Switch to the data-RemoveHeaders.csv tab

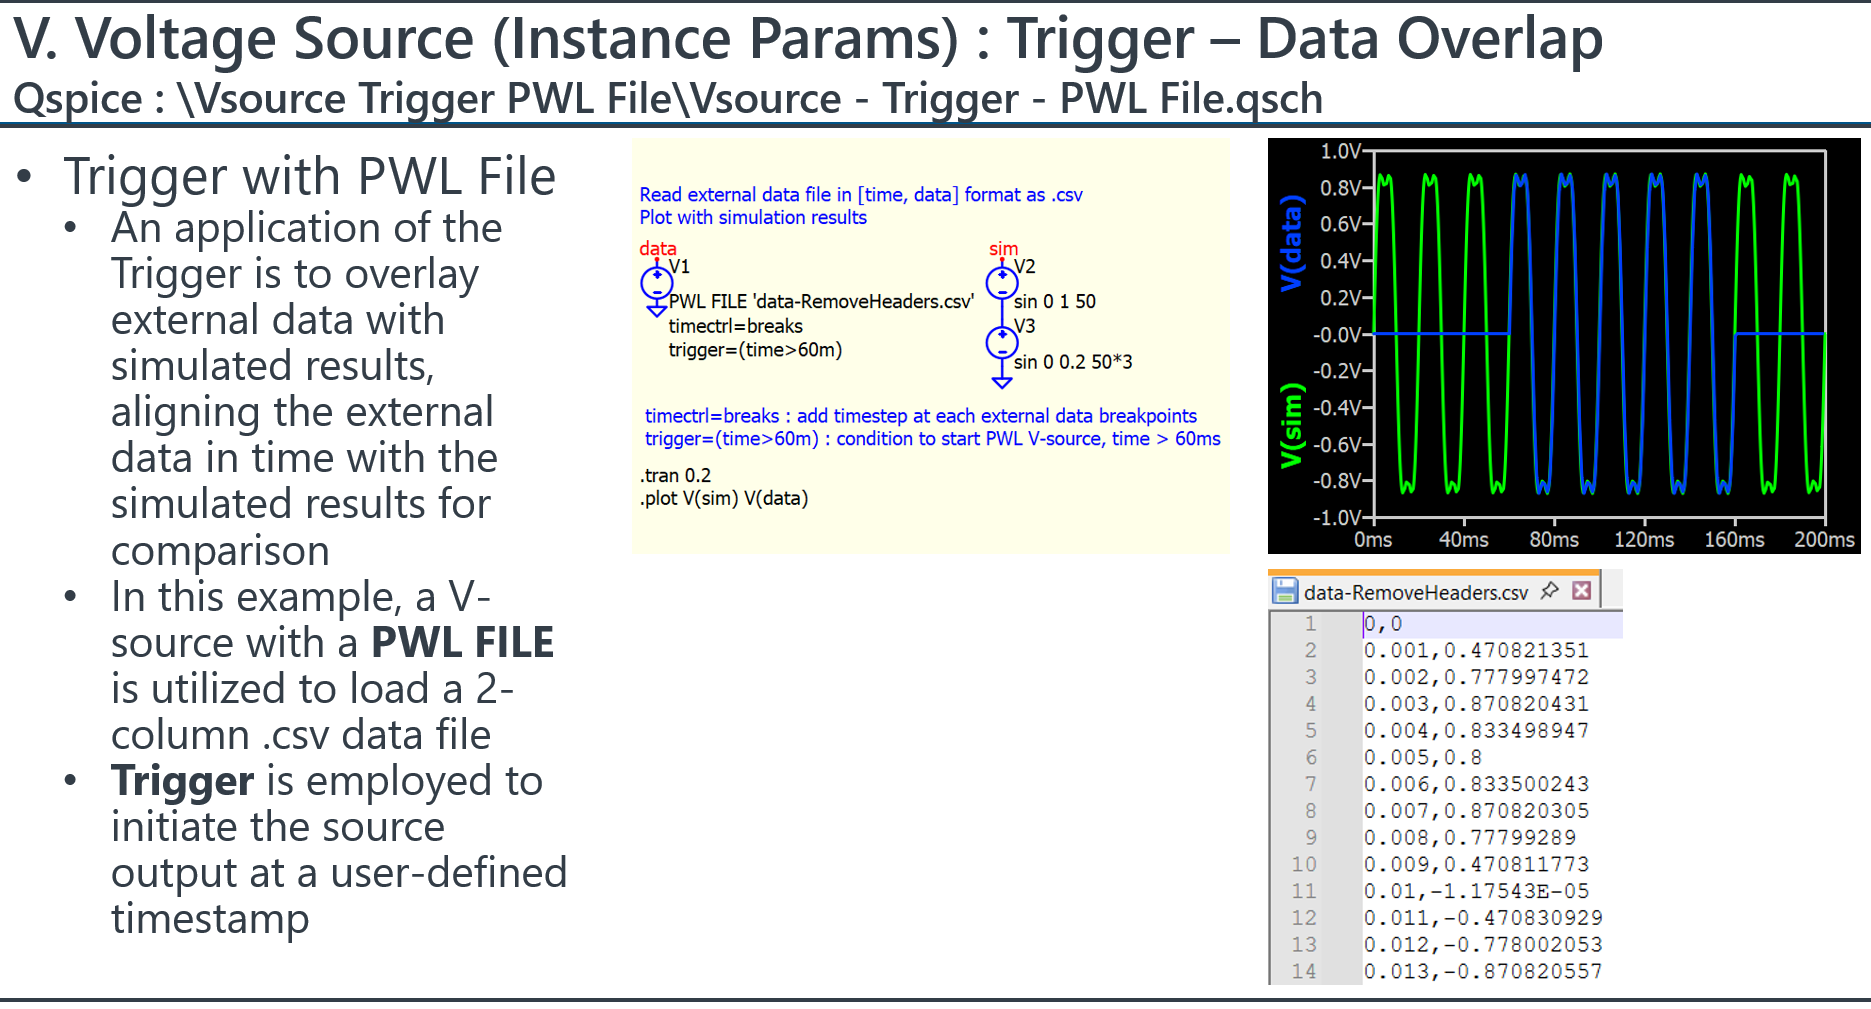[1415, 592]
